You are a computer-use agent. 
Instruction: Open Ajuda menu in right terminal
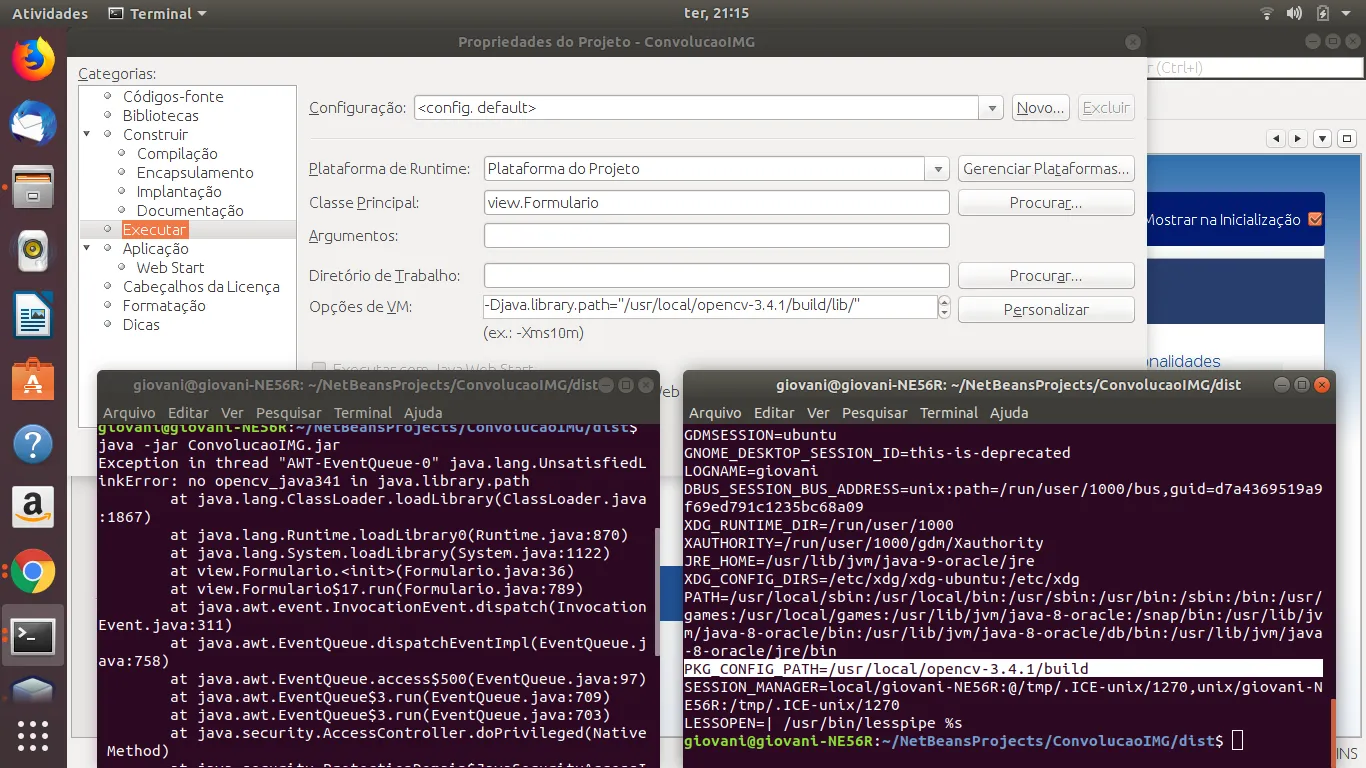pyautogui.click(x=1009, y=413)
